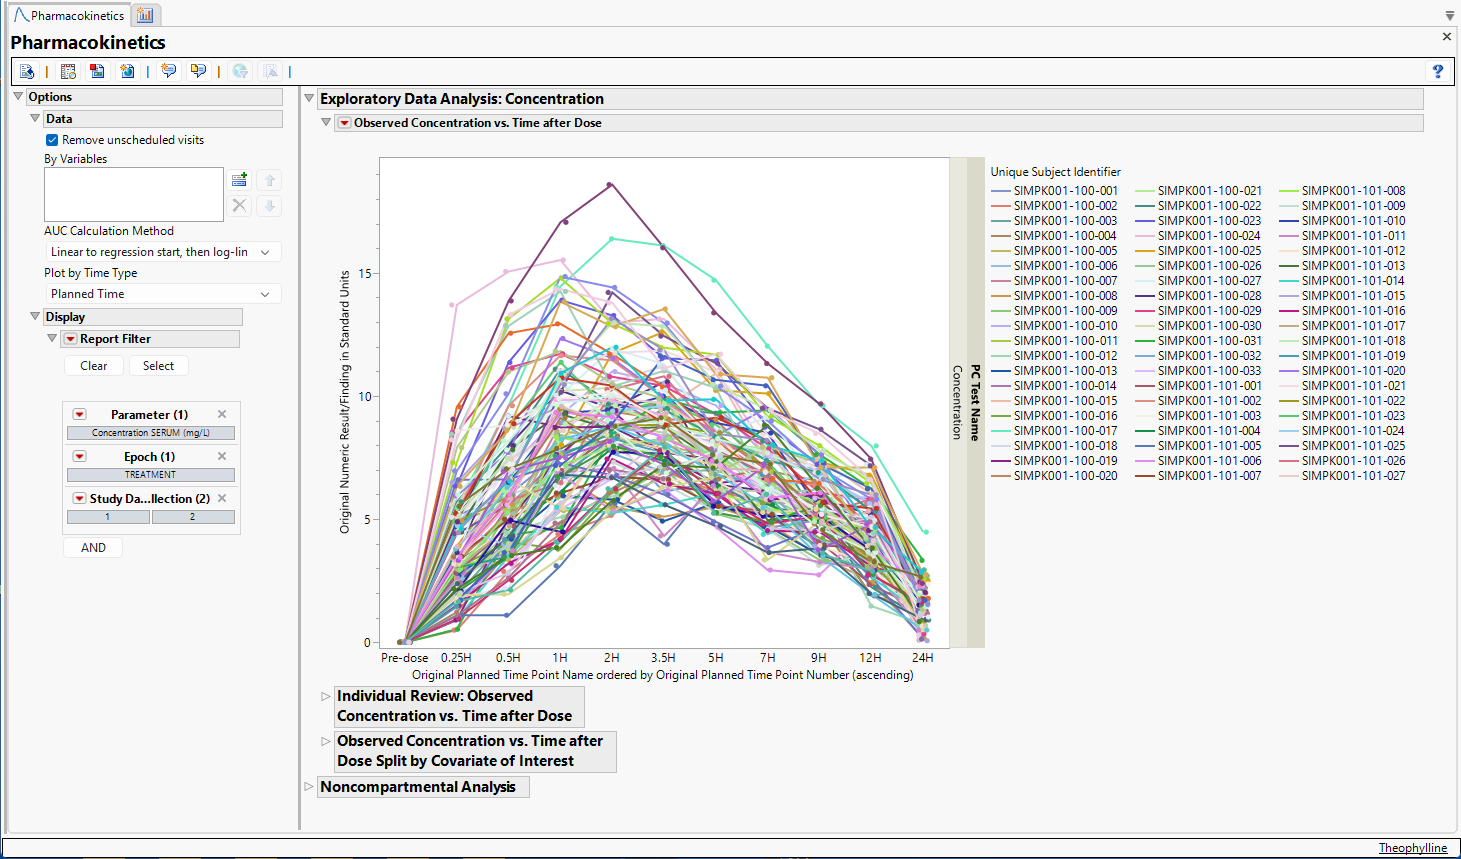Click the new speech bubble note icon
This screenshot has width=1461, height=859.
pyautogui.click(x=168, y=71)
